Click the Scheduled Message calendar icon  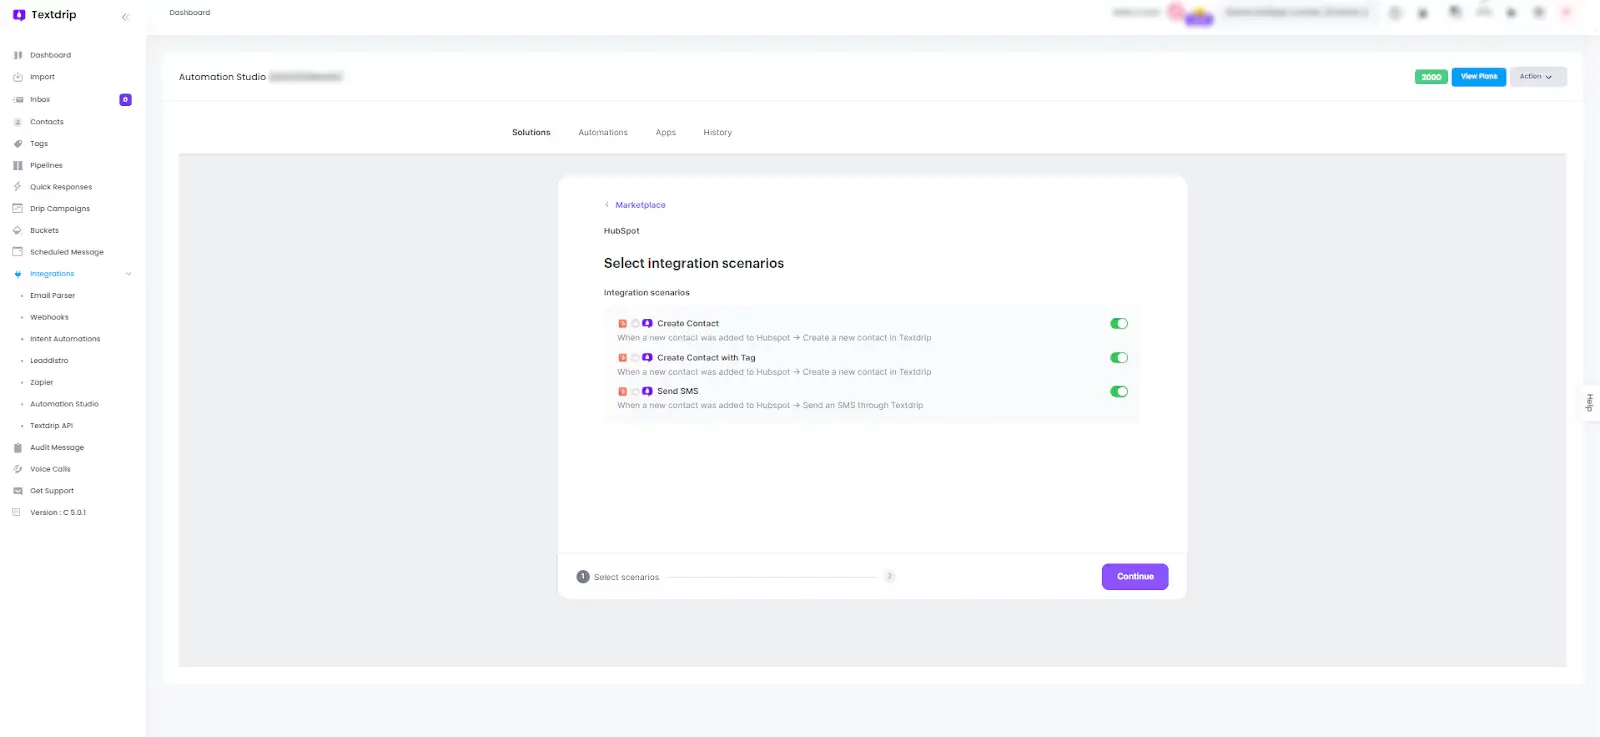18,252
